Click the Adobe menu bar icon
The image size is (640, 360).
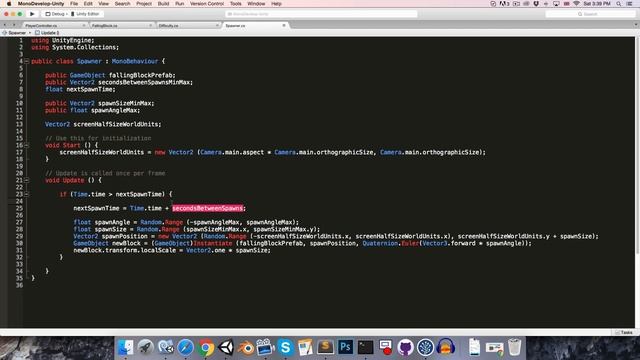505,4
